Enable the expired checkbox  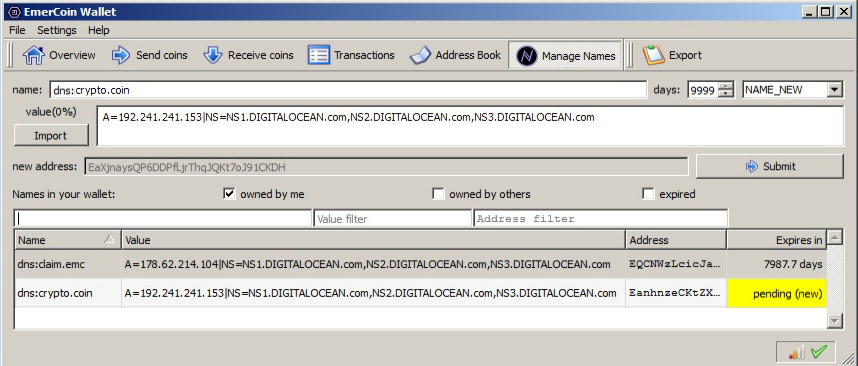(x=648, y=194)
